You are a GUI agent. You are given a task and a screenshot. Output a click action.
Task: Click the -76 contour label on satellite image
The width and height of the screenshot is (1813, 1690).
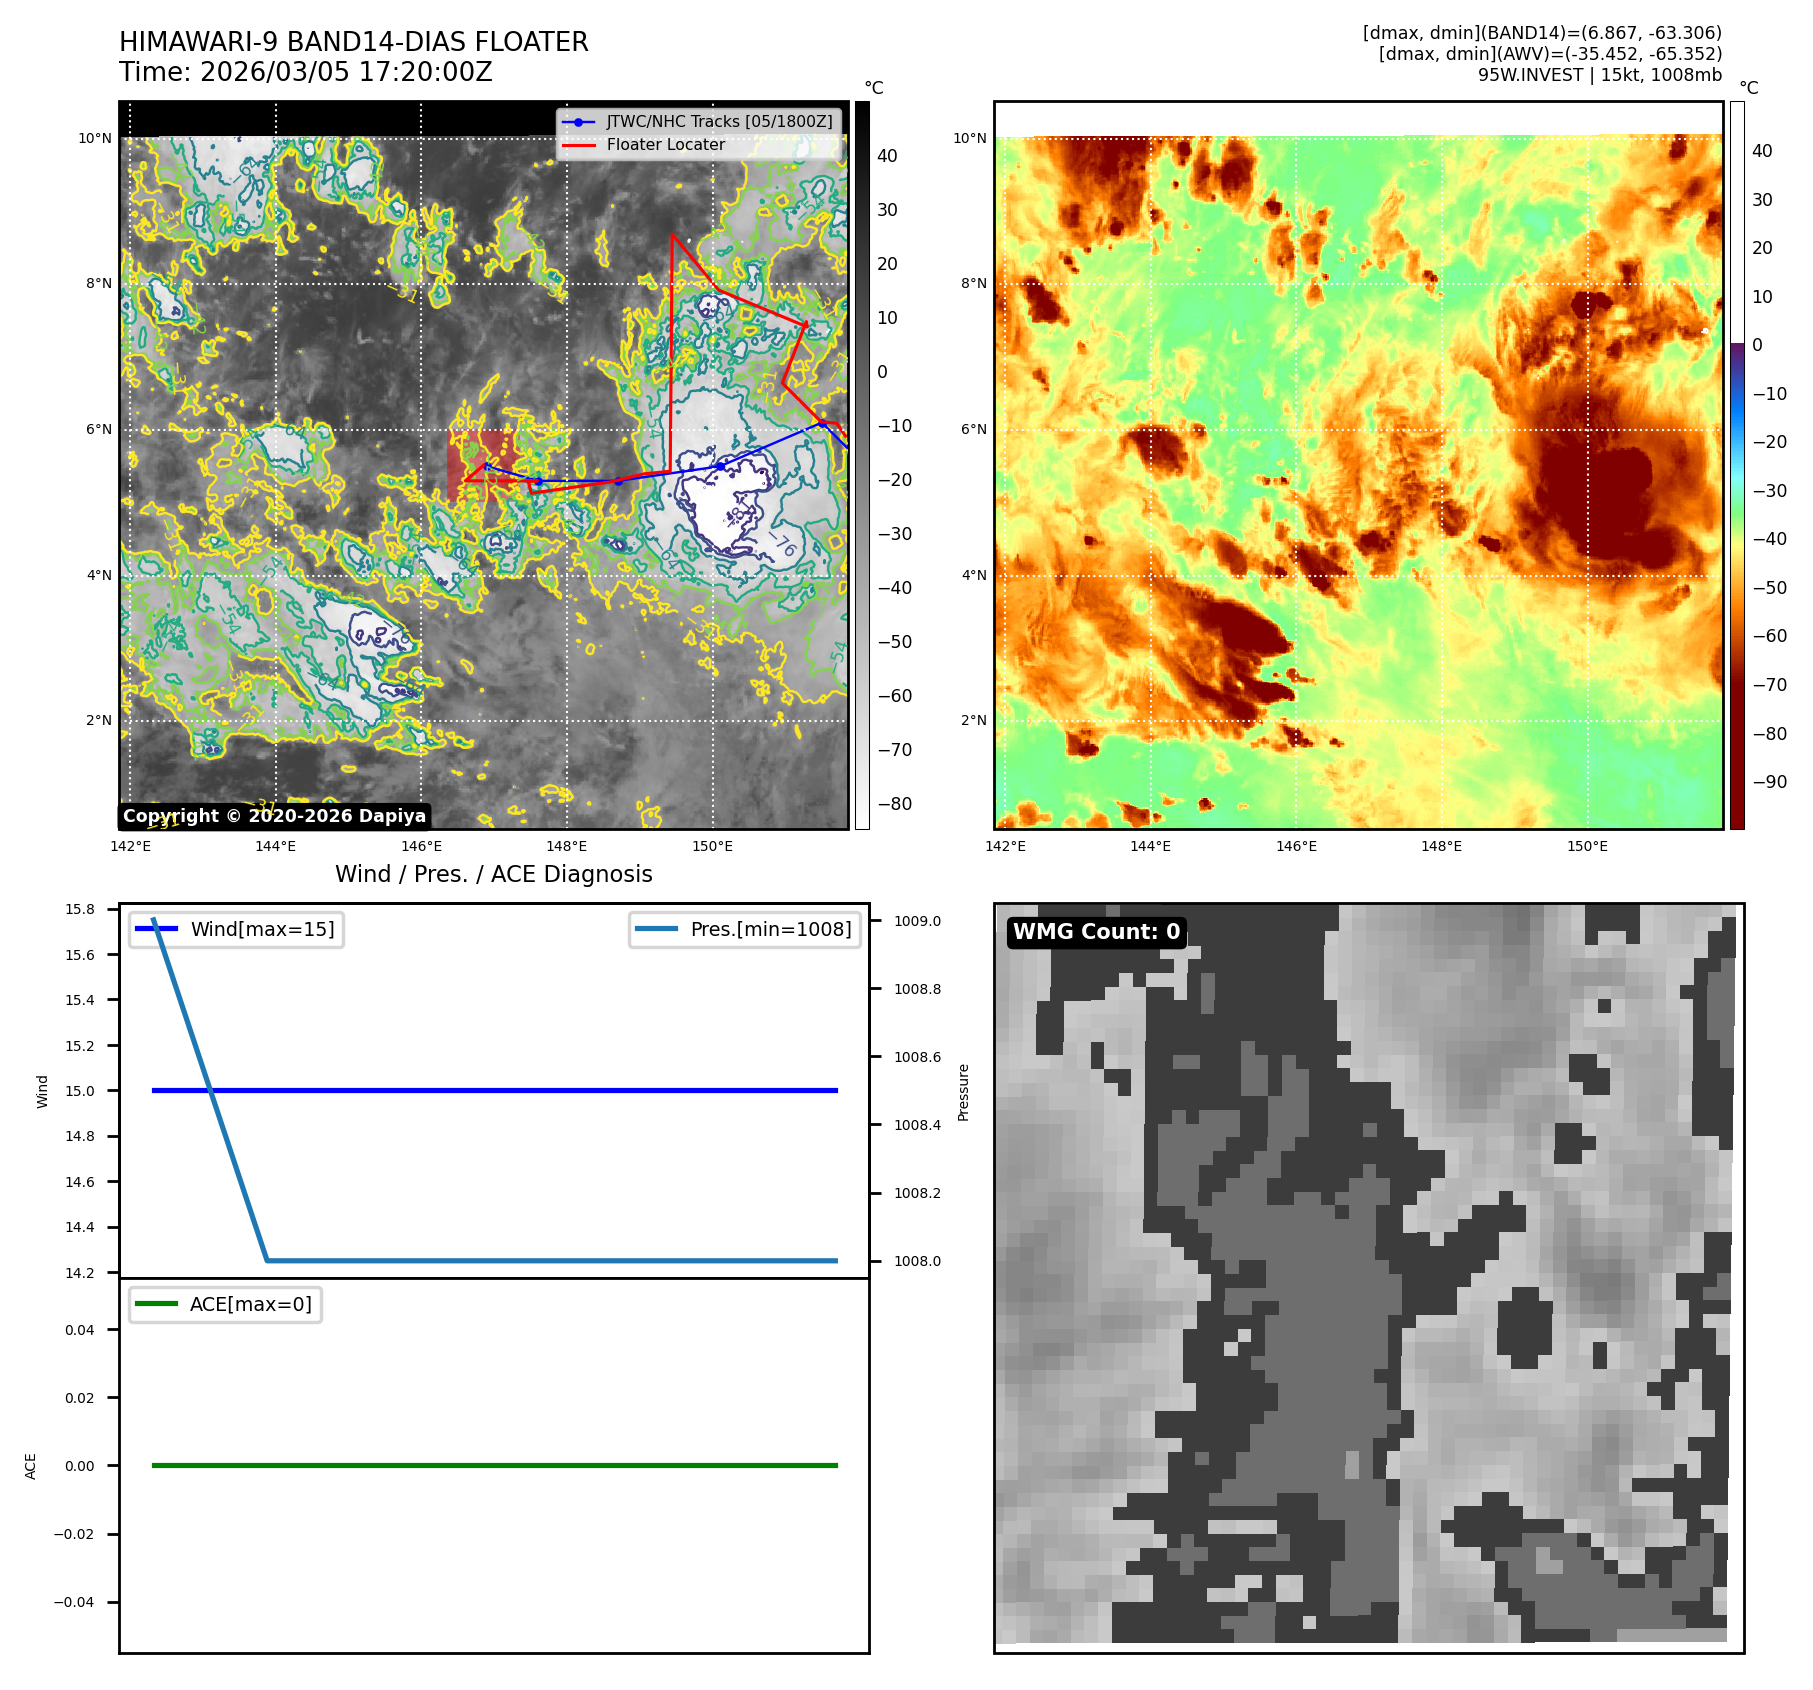[x=782, y=543]
